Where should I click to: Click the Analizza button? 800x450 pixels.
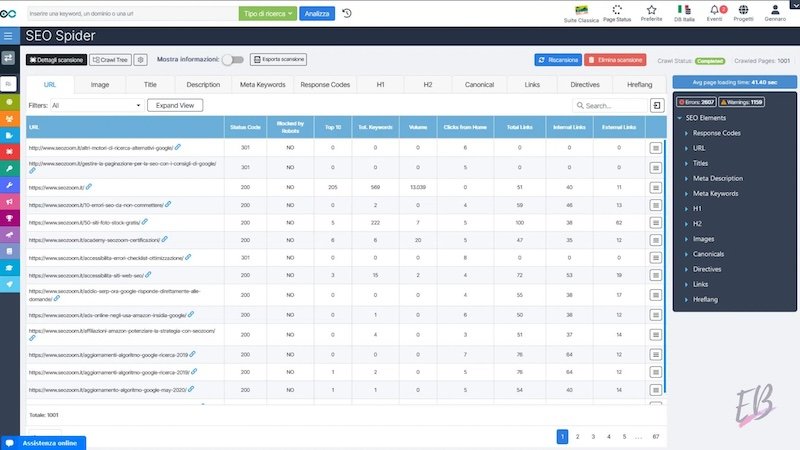click(x=317, y=13)
